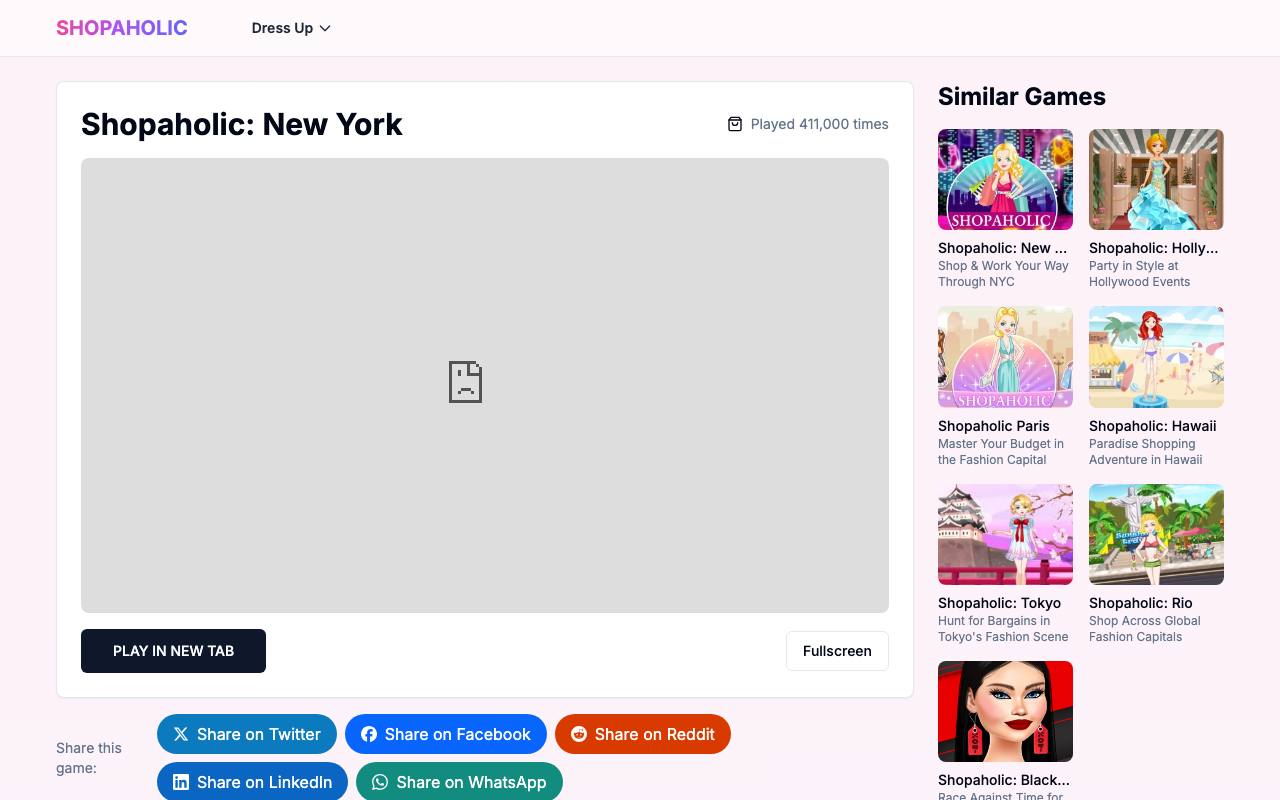1280x800 pixels.
Task: Click 'Hunt for Bargains in Tokyo's Fashion Scene' text
Action: (x=1003, y=629)
